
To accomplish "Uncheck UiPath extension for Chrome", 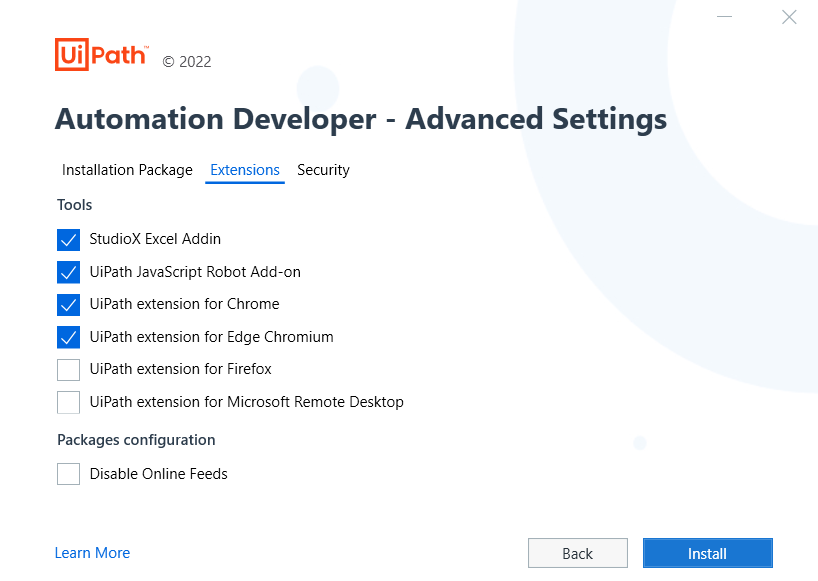I will [68, 304].
